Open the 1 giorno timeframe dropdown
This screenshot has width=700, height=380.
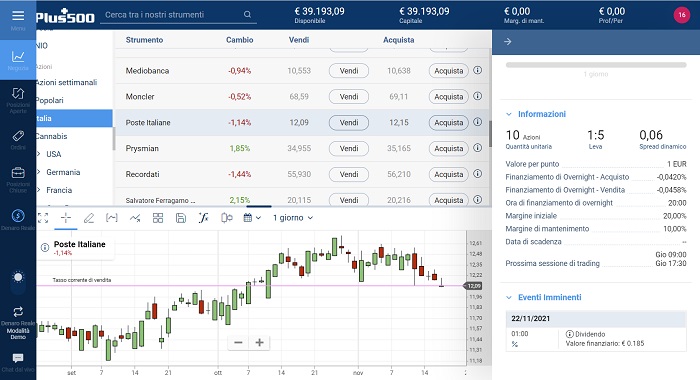[x=293, y=218]
